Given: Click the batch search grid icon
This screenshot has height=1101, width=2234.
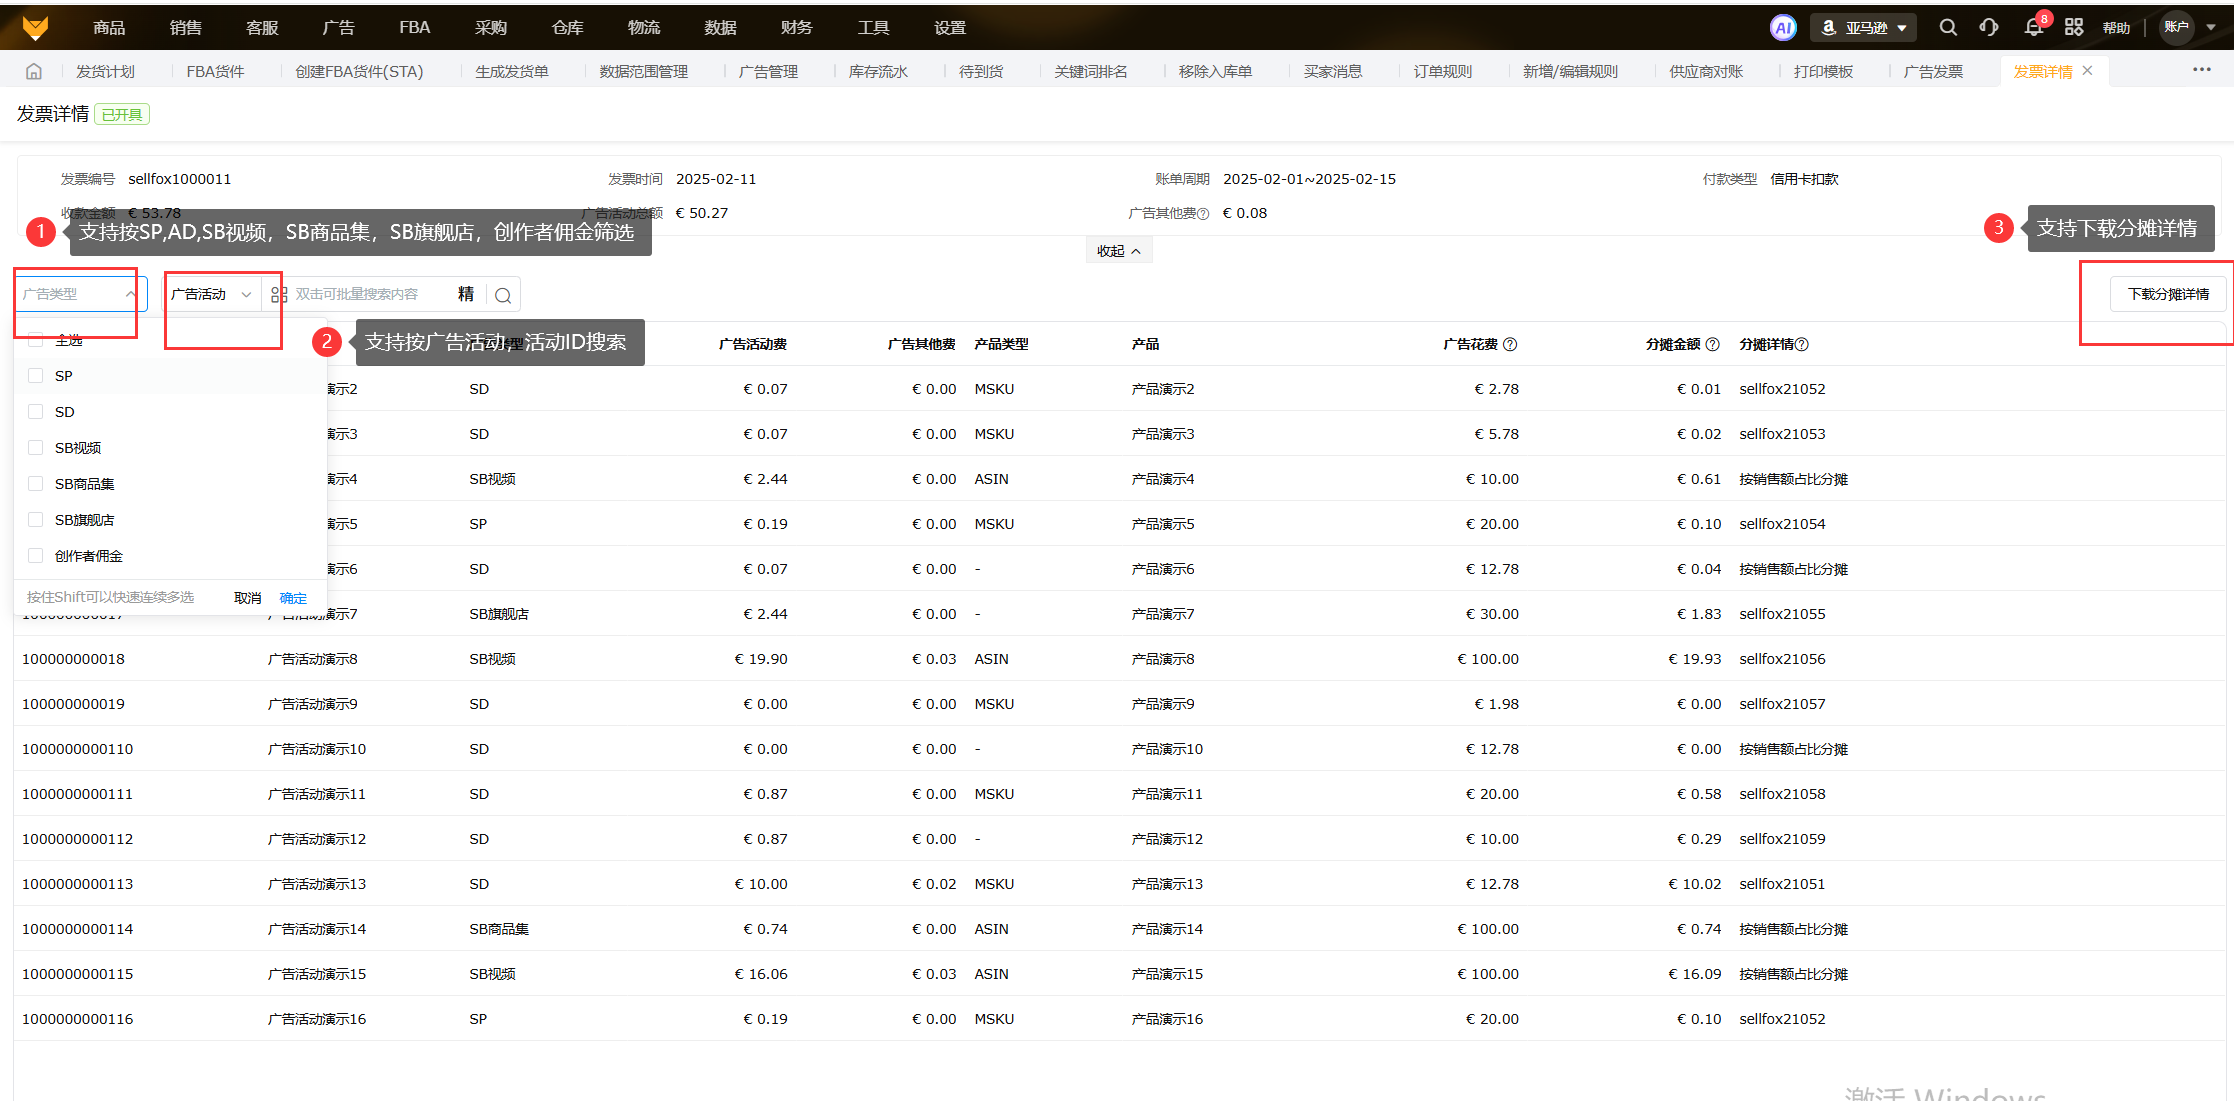Looking at the screenshot, I should pos(279,295).
